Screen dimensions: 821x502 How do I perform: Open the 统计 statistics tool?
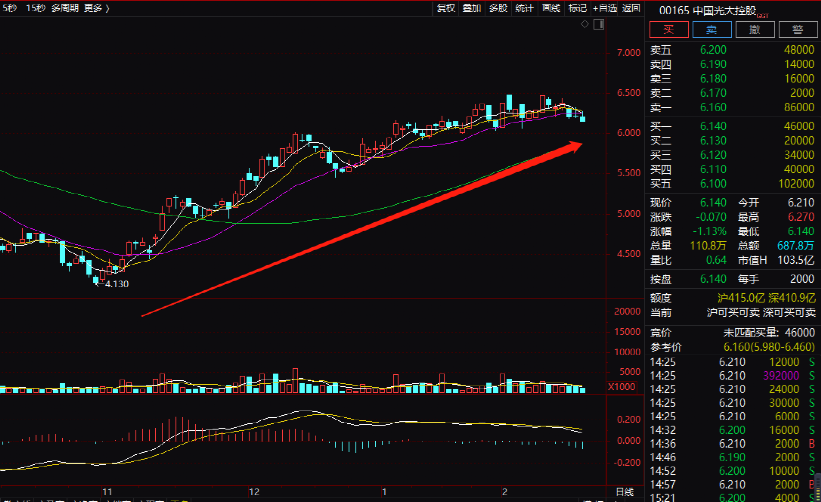[524, 8]
